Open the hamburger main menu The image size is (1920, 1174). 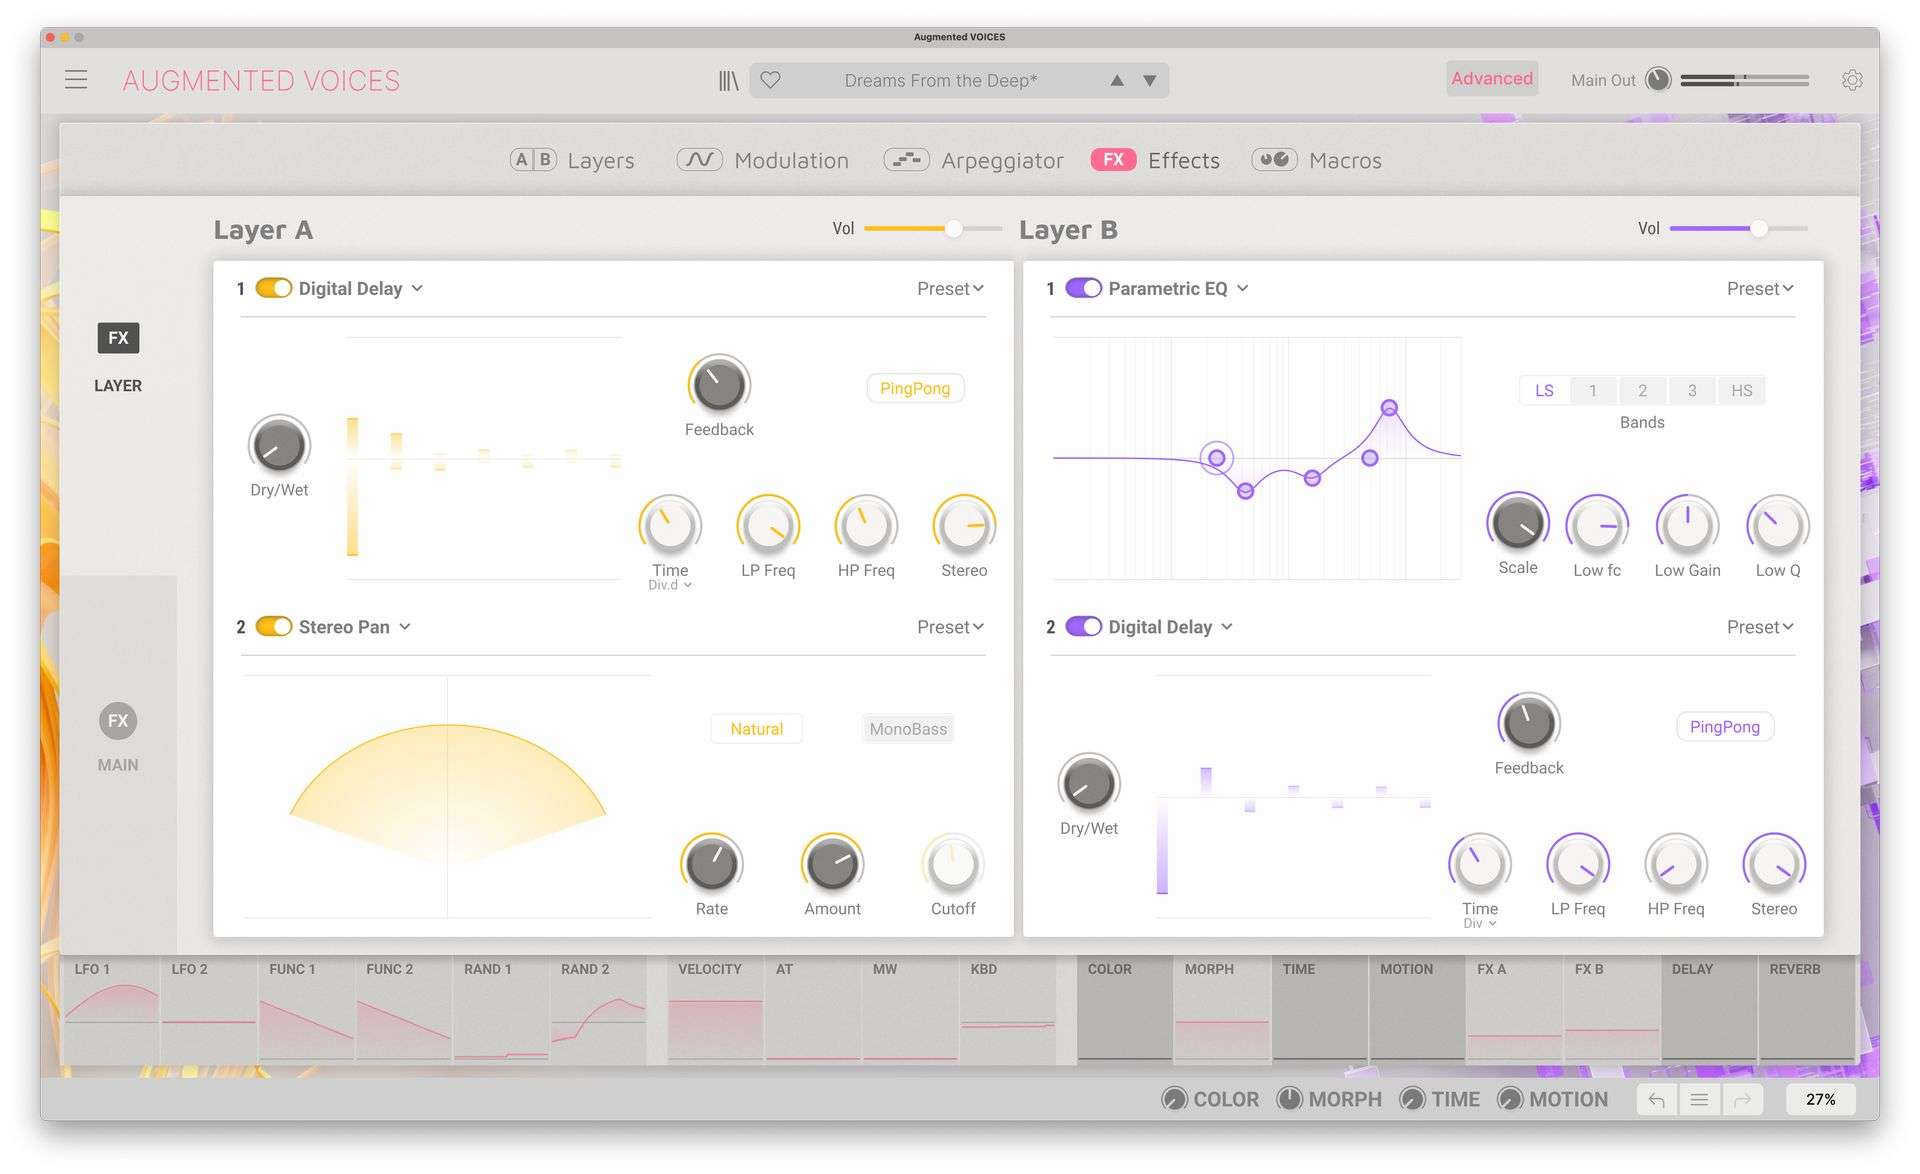[x=76, y=80]
